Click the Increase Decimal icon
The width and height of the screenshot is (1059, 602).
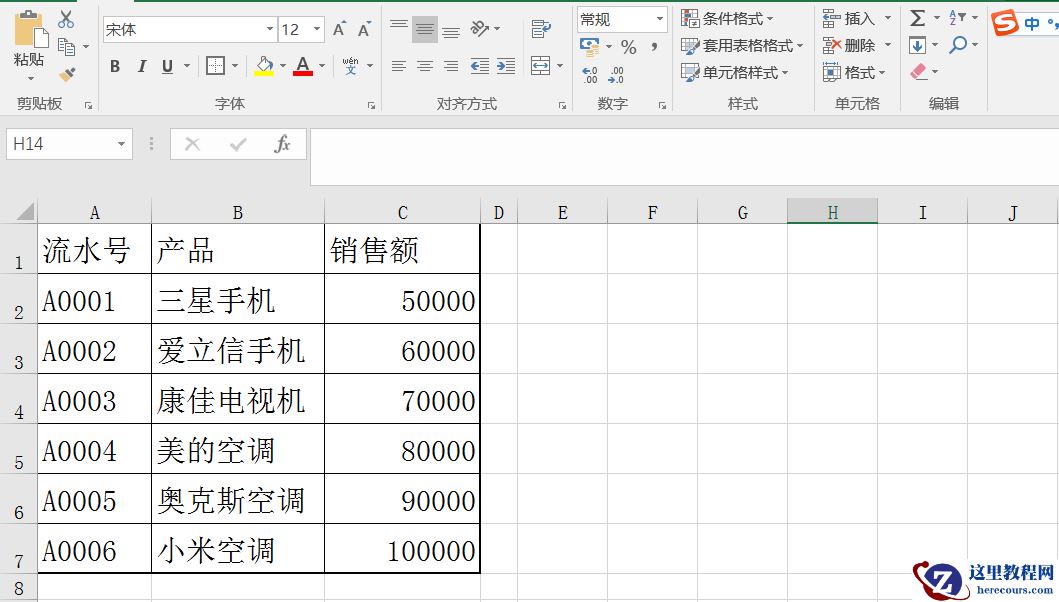[588, 72]
